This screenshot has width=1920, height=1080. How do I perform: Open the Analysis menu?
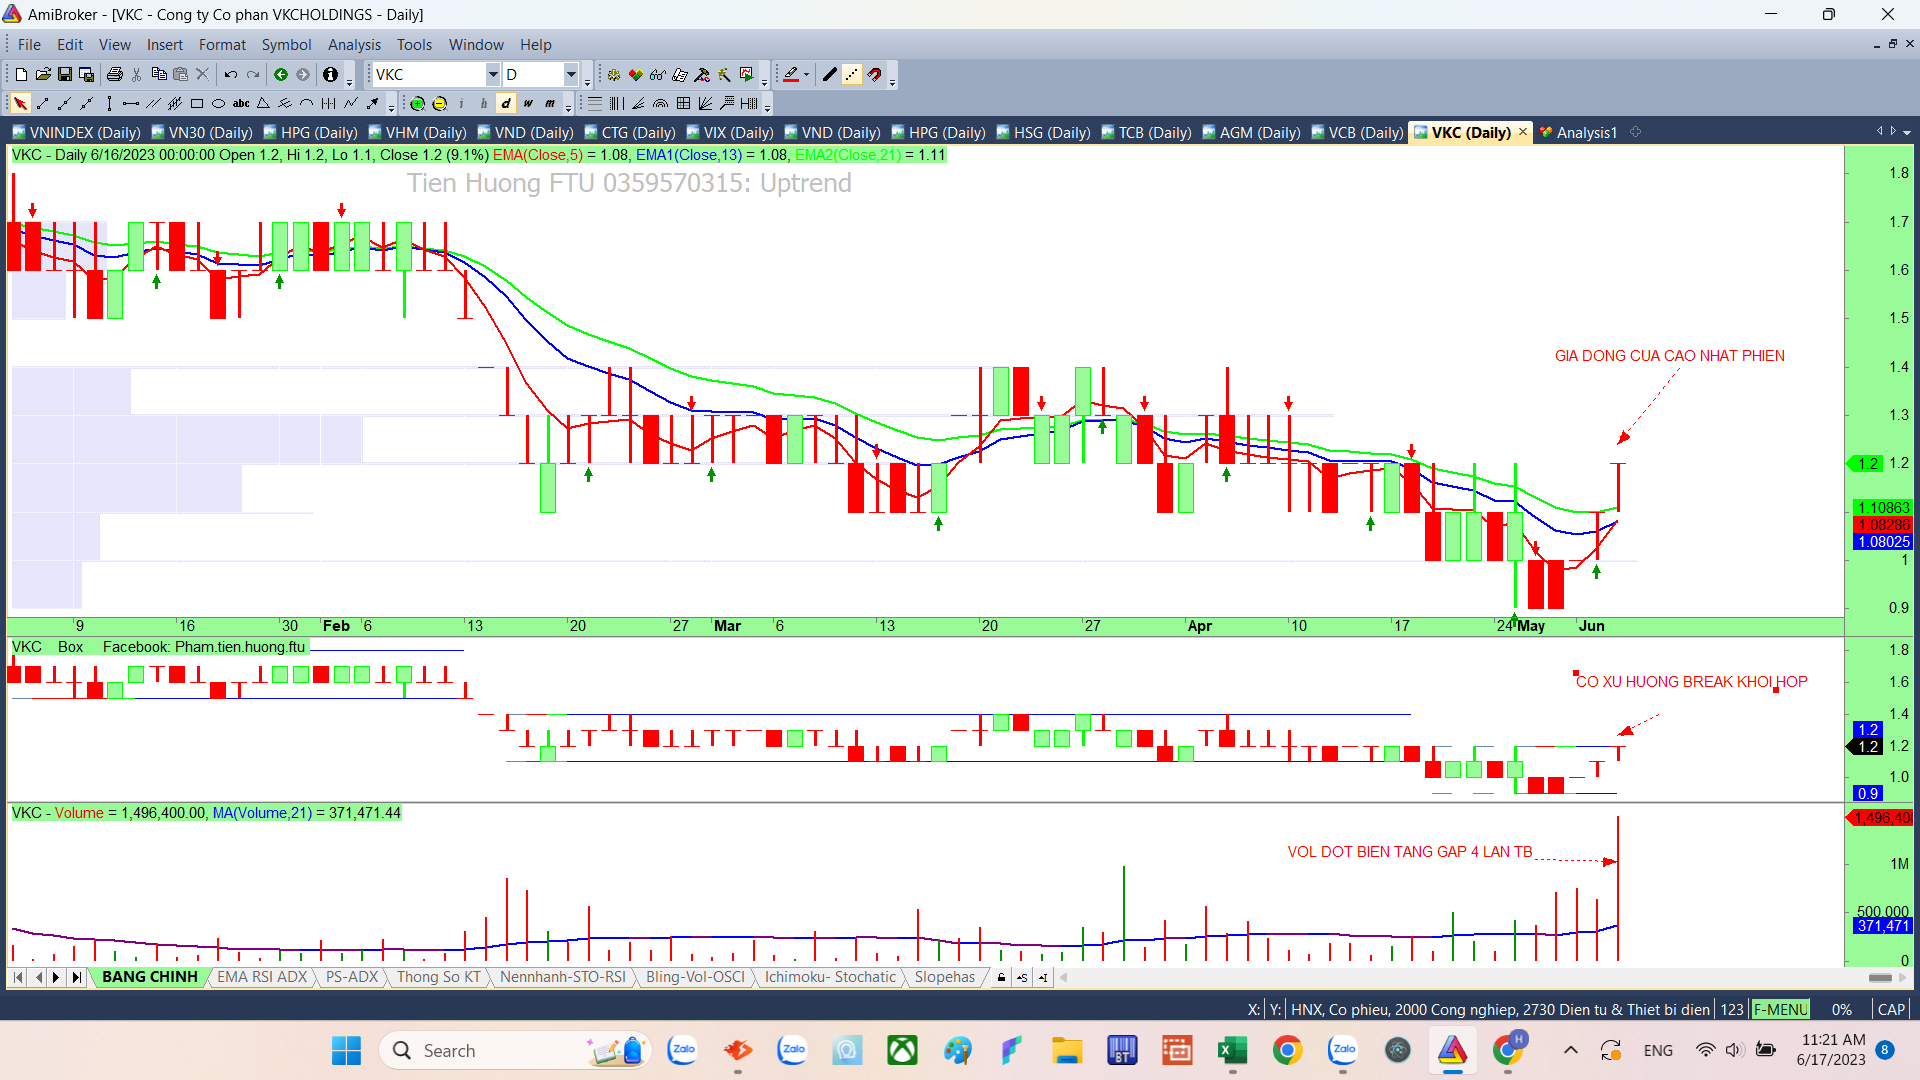pos(354,45)
